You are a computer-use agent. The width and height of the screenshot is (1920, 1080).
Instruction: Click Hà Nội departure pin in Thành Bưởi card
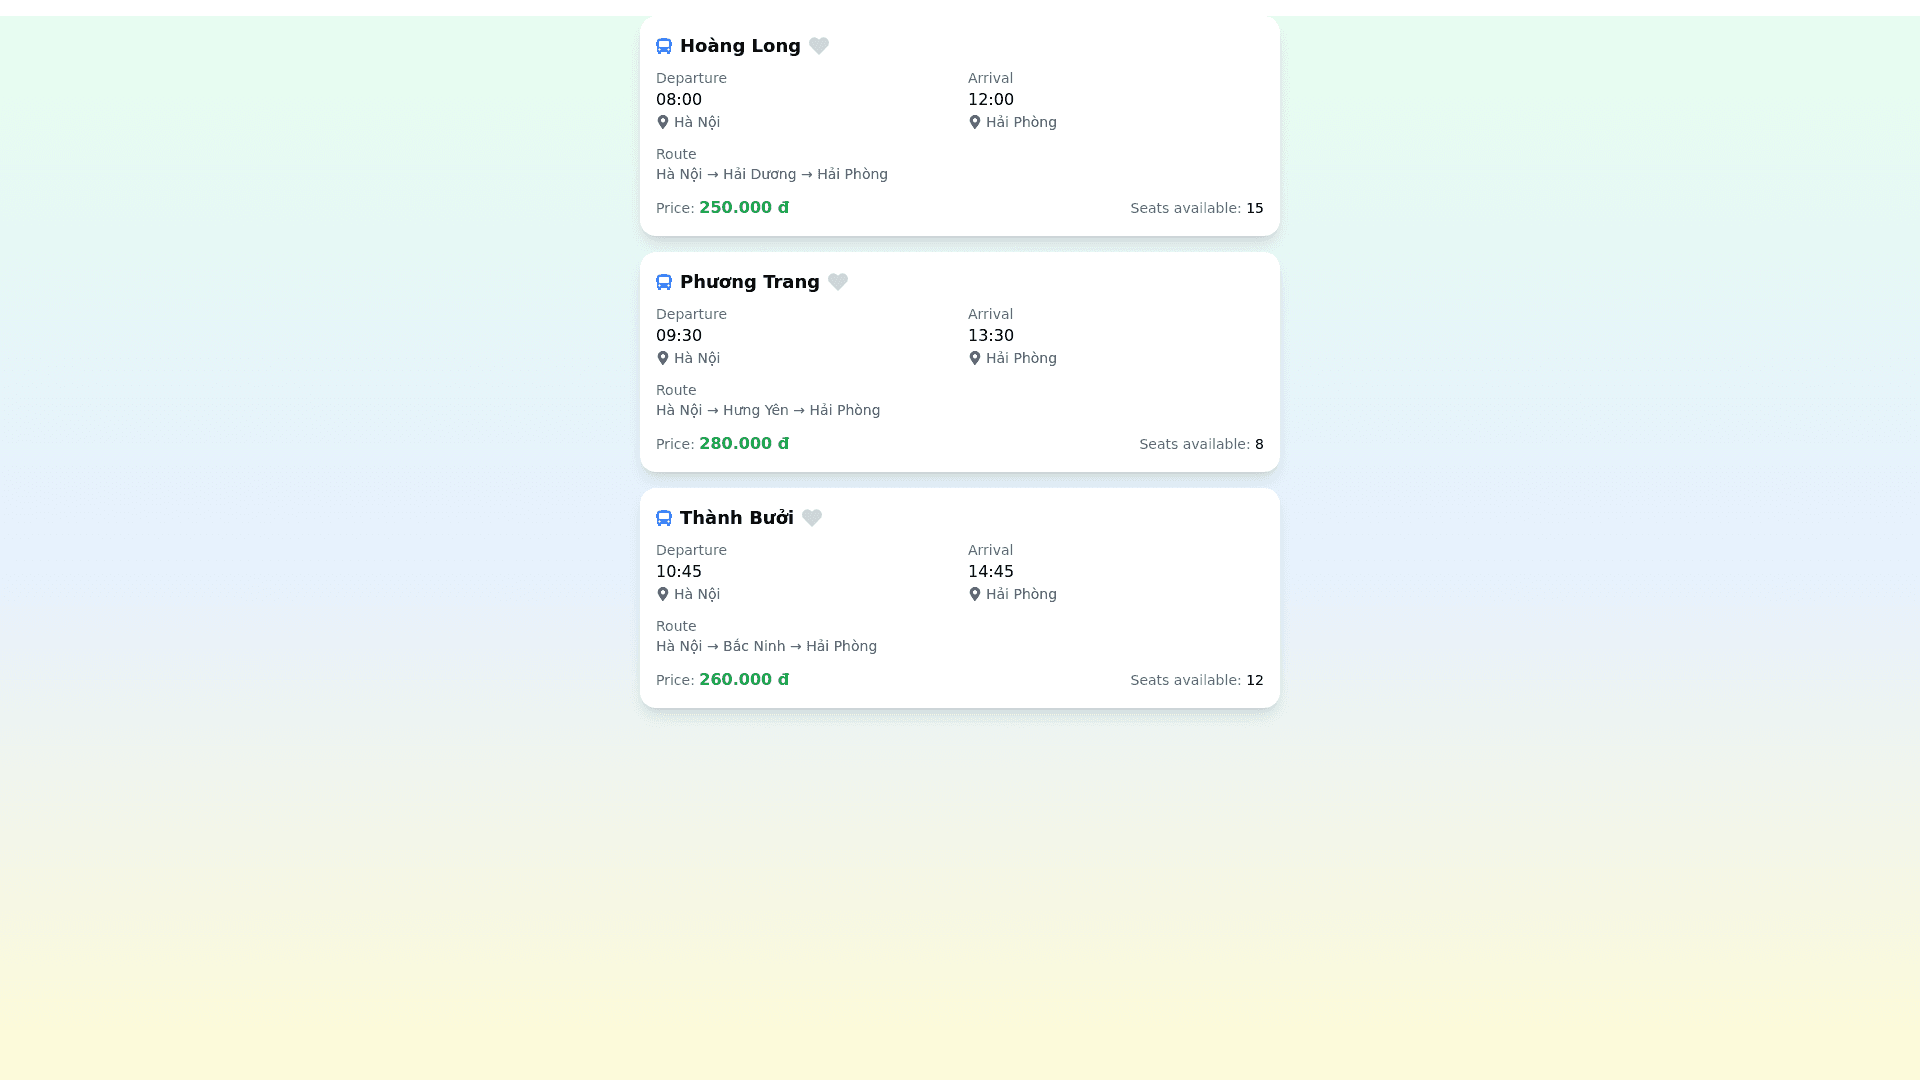[663, 594]
